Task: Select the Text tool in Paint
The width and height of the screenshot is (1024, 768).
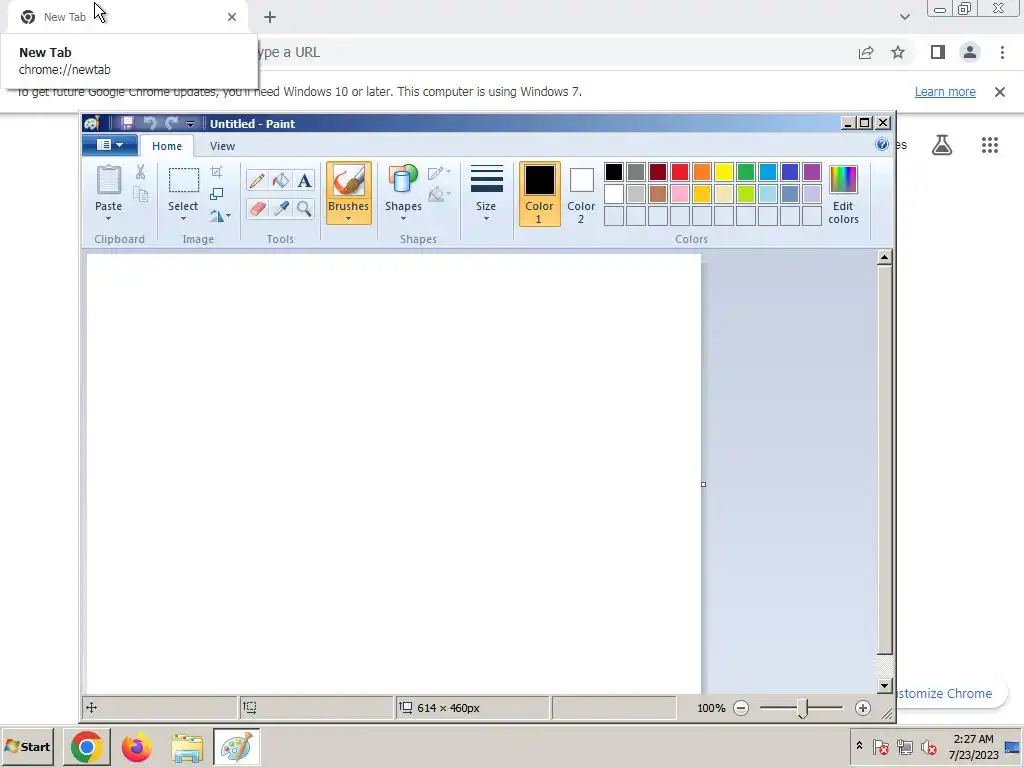Action: [x=304, y=180]
